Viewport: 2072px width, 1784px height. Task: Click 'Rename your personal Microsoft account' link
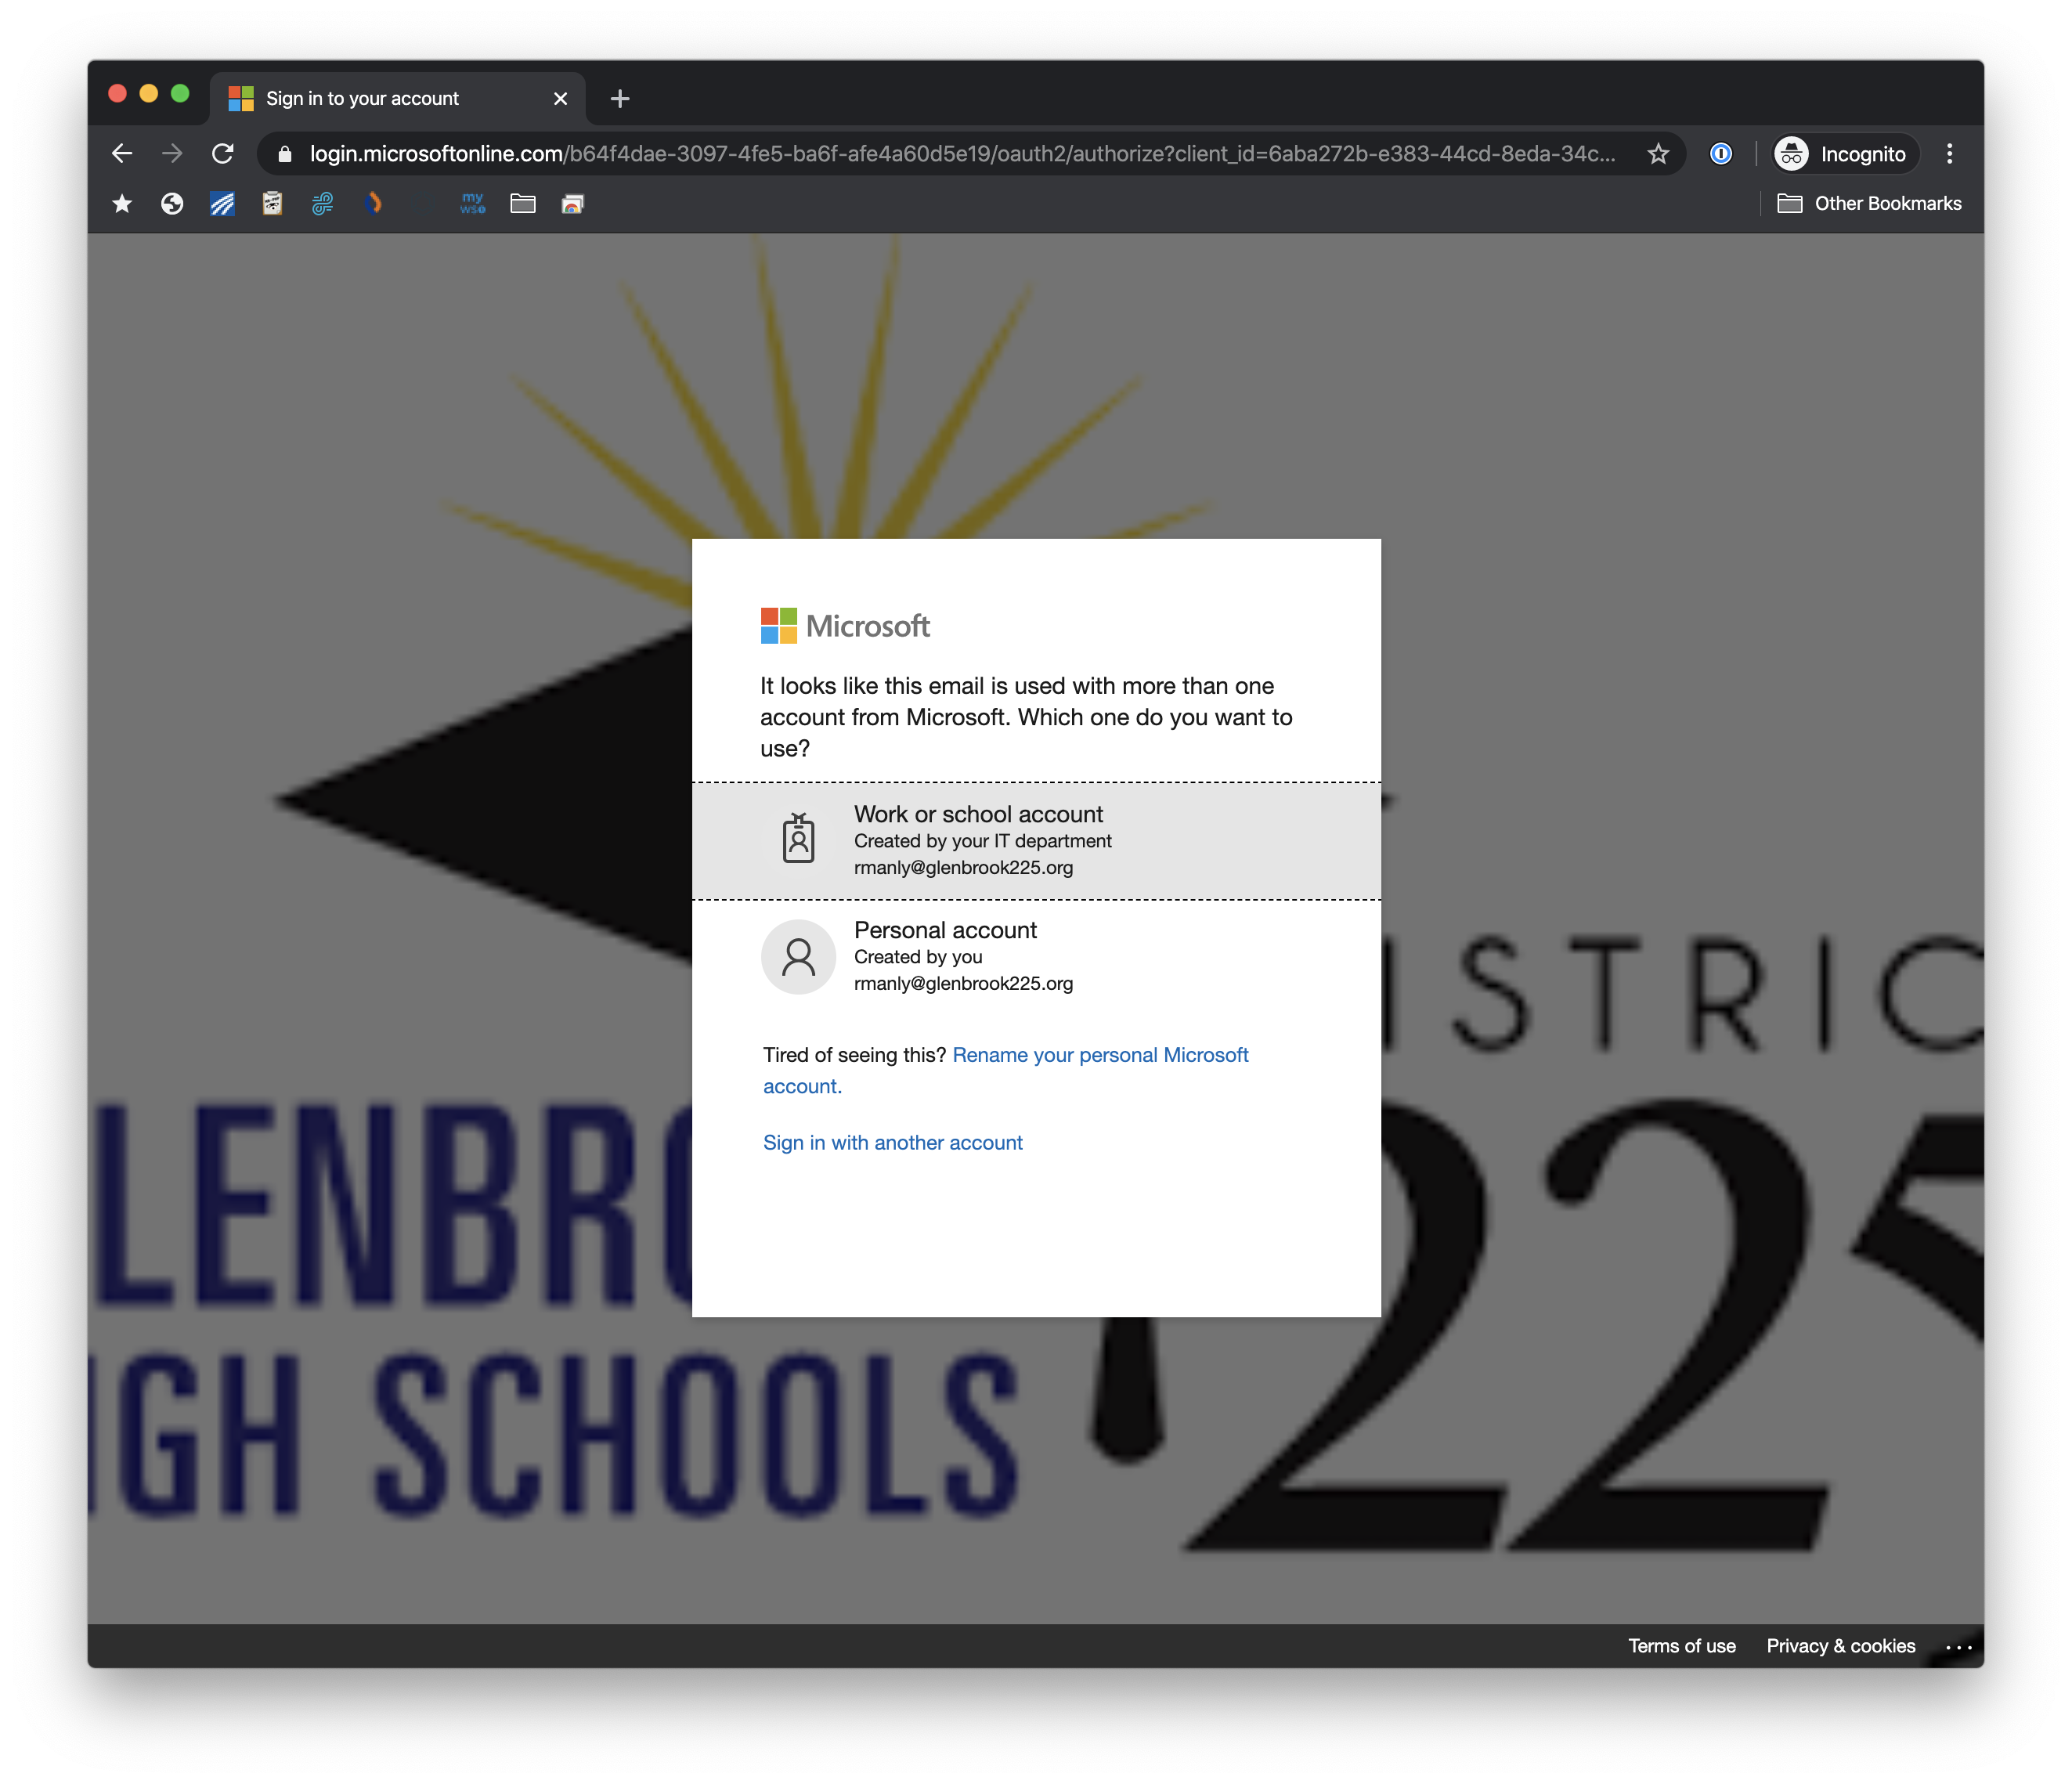(x=1100, y=1055)
